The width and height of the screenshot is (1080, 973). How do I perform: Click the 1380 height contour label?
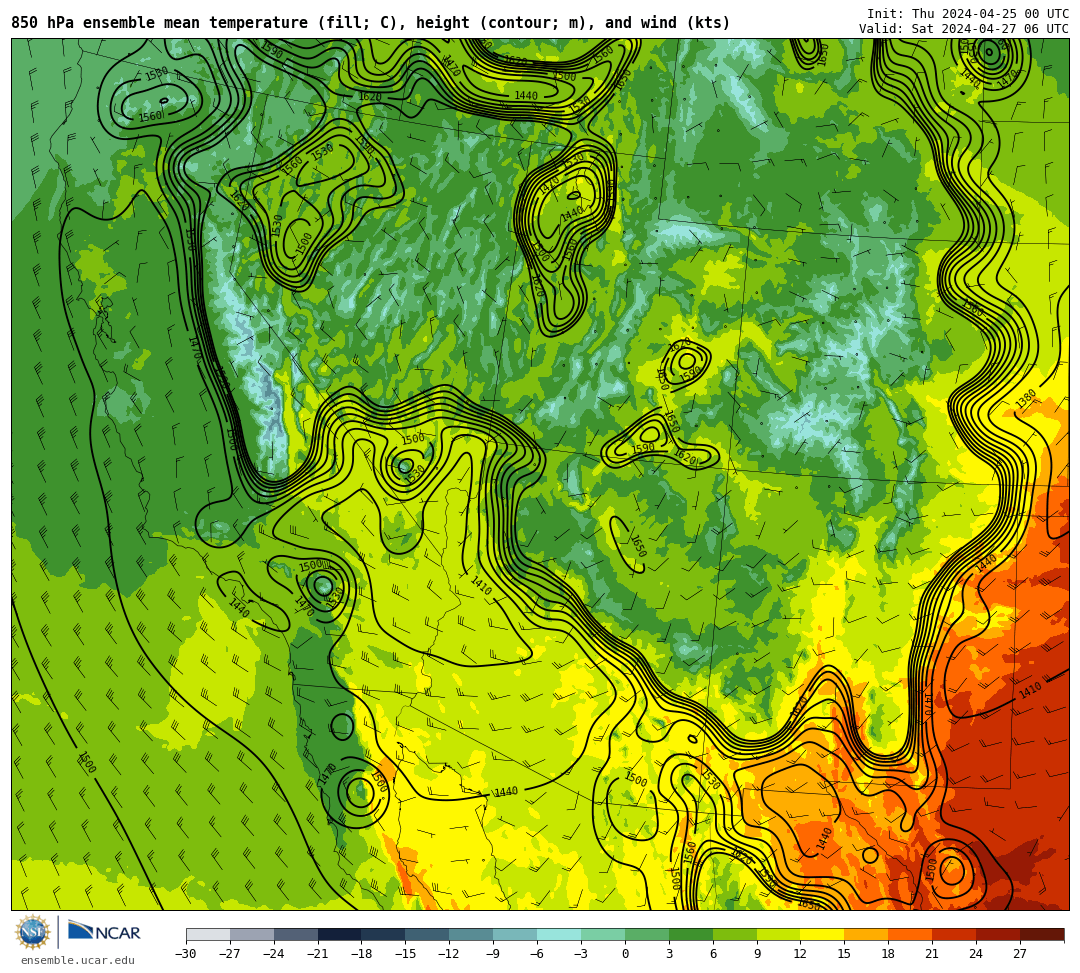(x=1026, y=400)
